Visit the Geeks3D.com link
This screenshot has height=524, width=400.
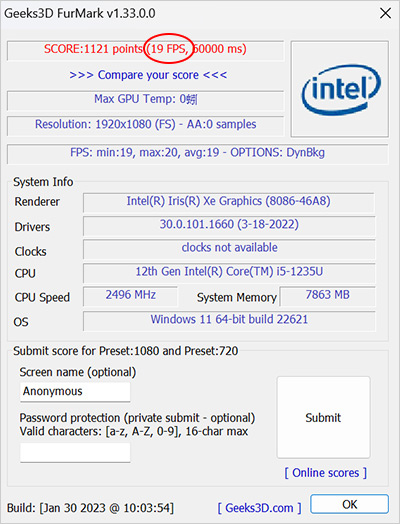click(259, 508)
